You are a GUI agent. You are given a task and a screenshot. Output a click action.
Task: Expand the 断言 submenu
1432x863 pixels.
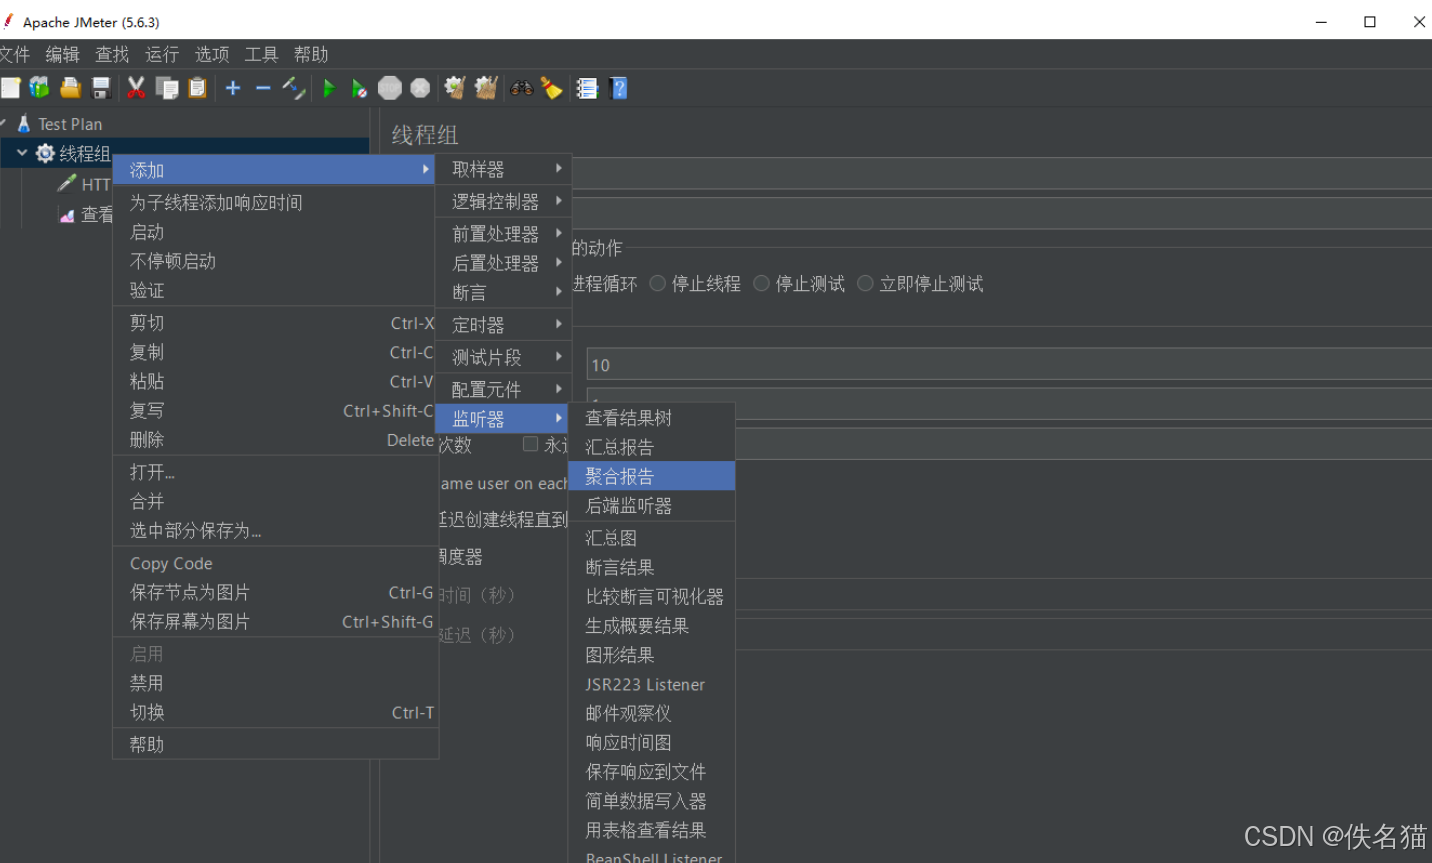[x=503, y=292]
